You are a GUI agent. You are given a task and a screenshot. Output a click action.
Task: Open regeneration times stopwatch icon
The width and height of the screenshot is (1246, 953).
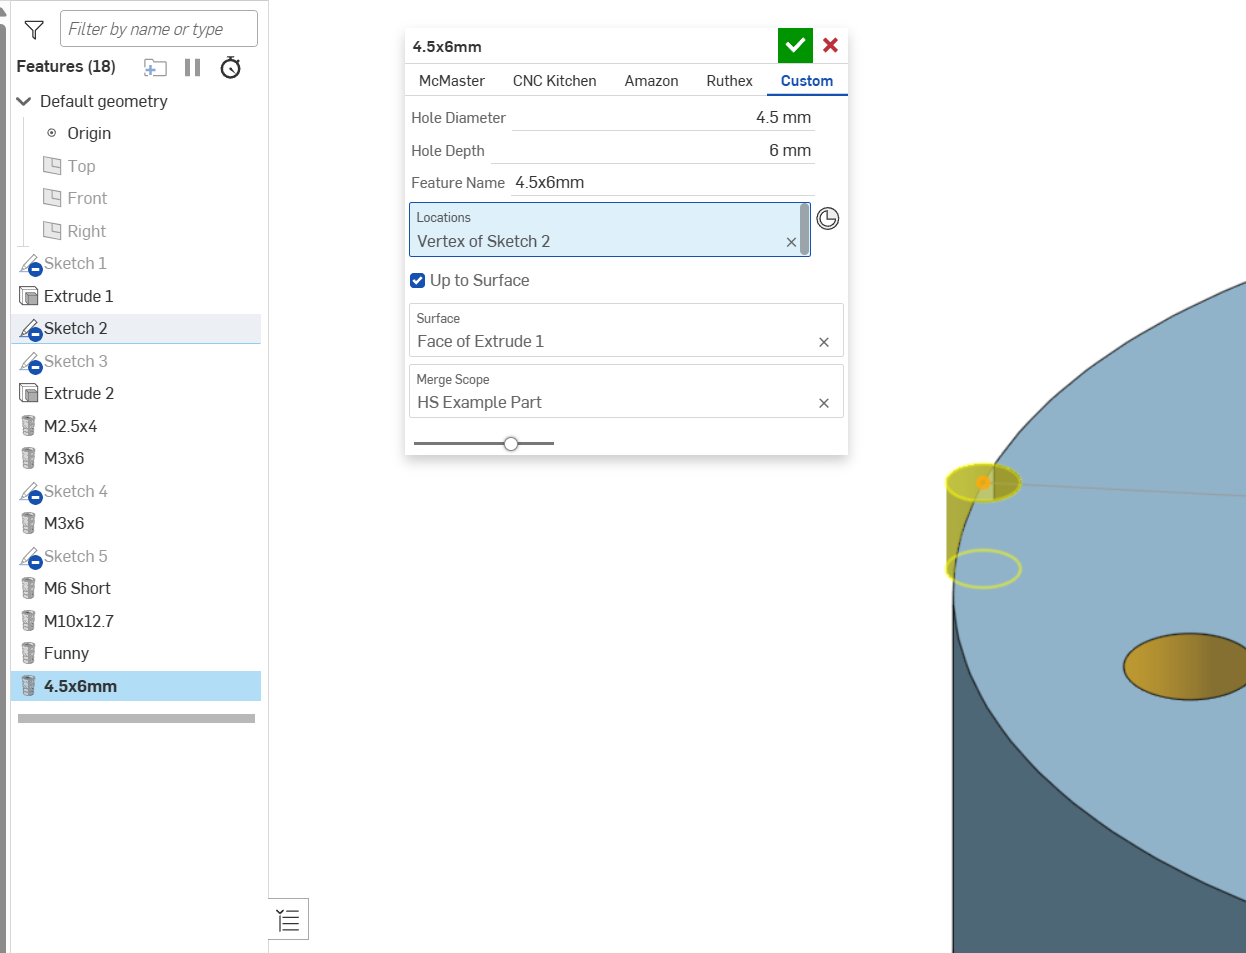(231, 67)
